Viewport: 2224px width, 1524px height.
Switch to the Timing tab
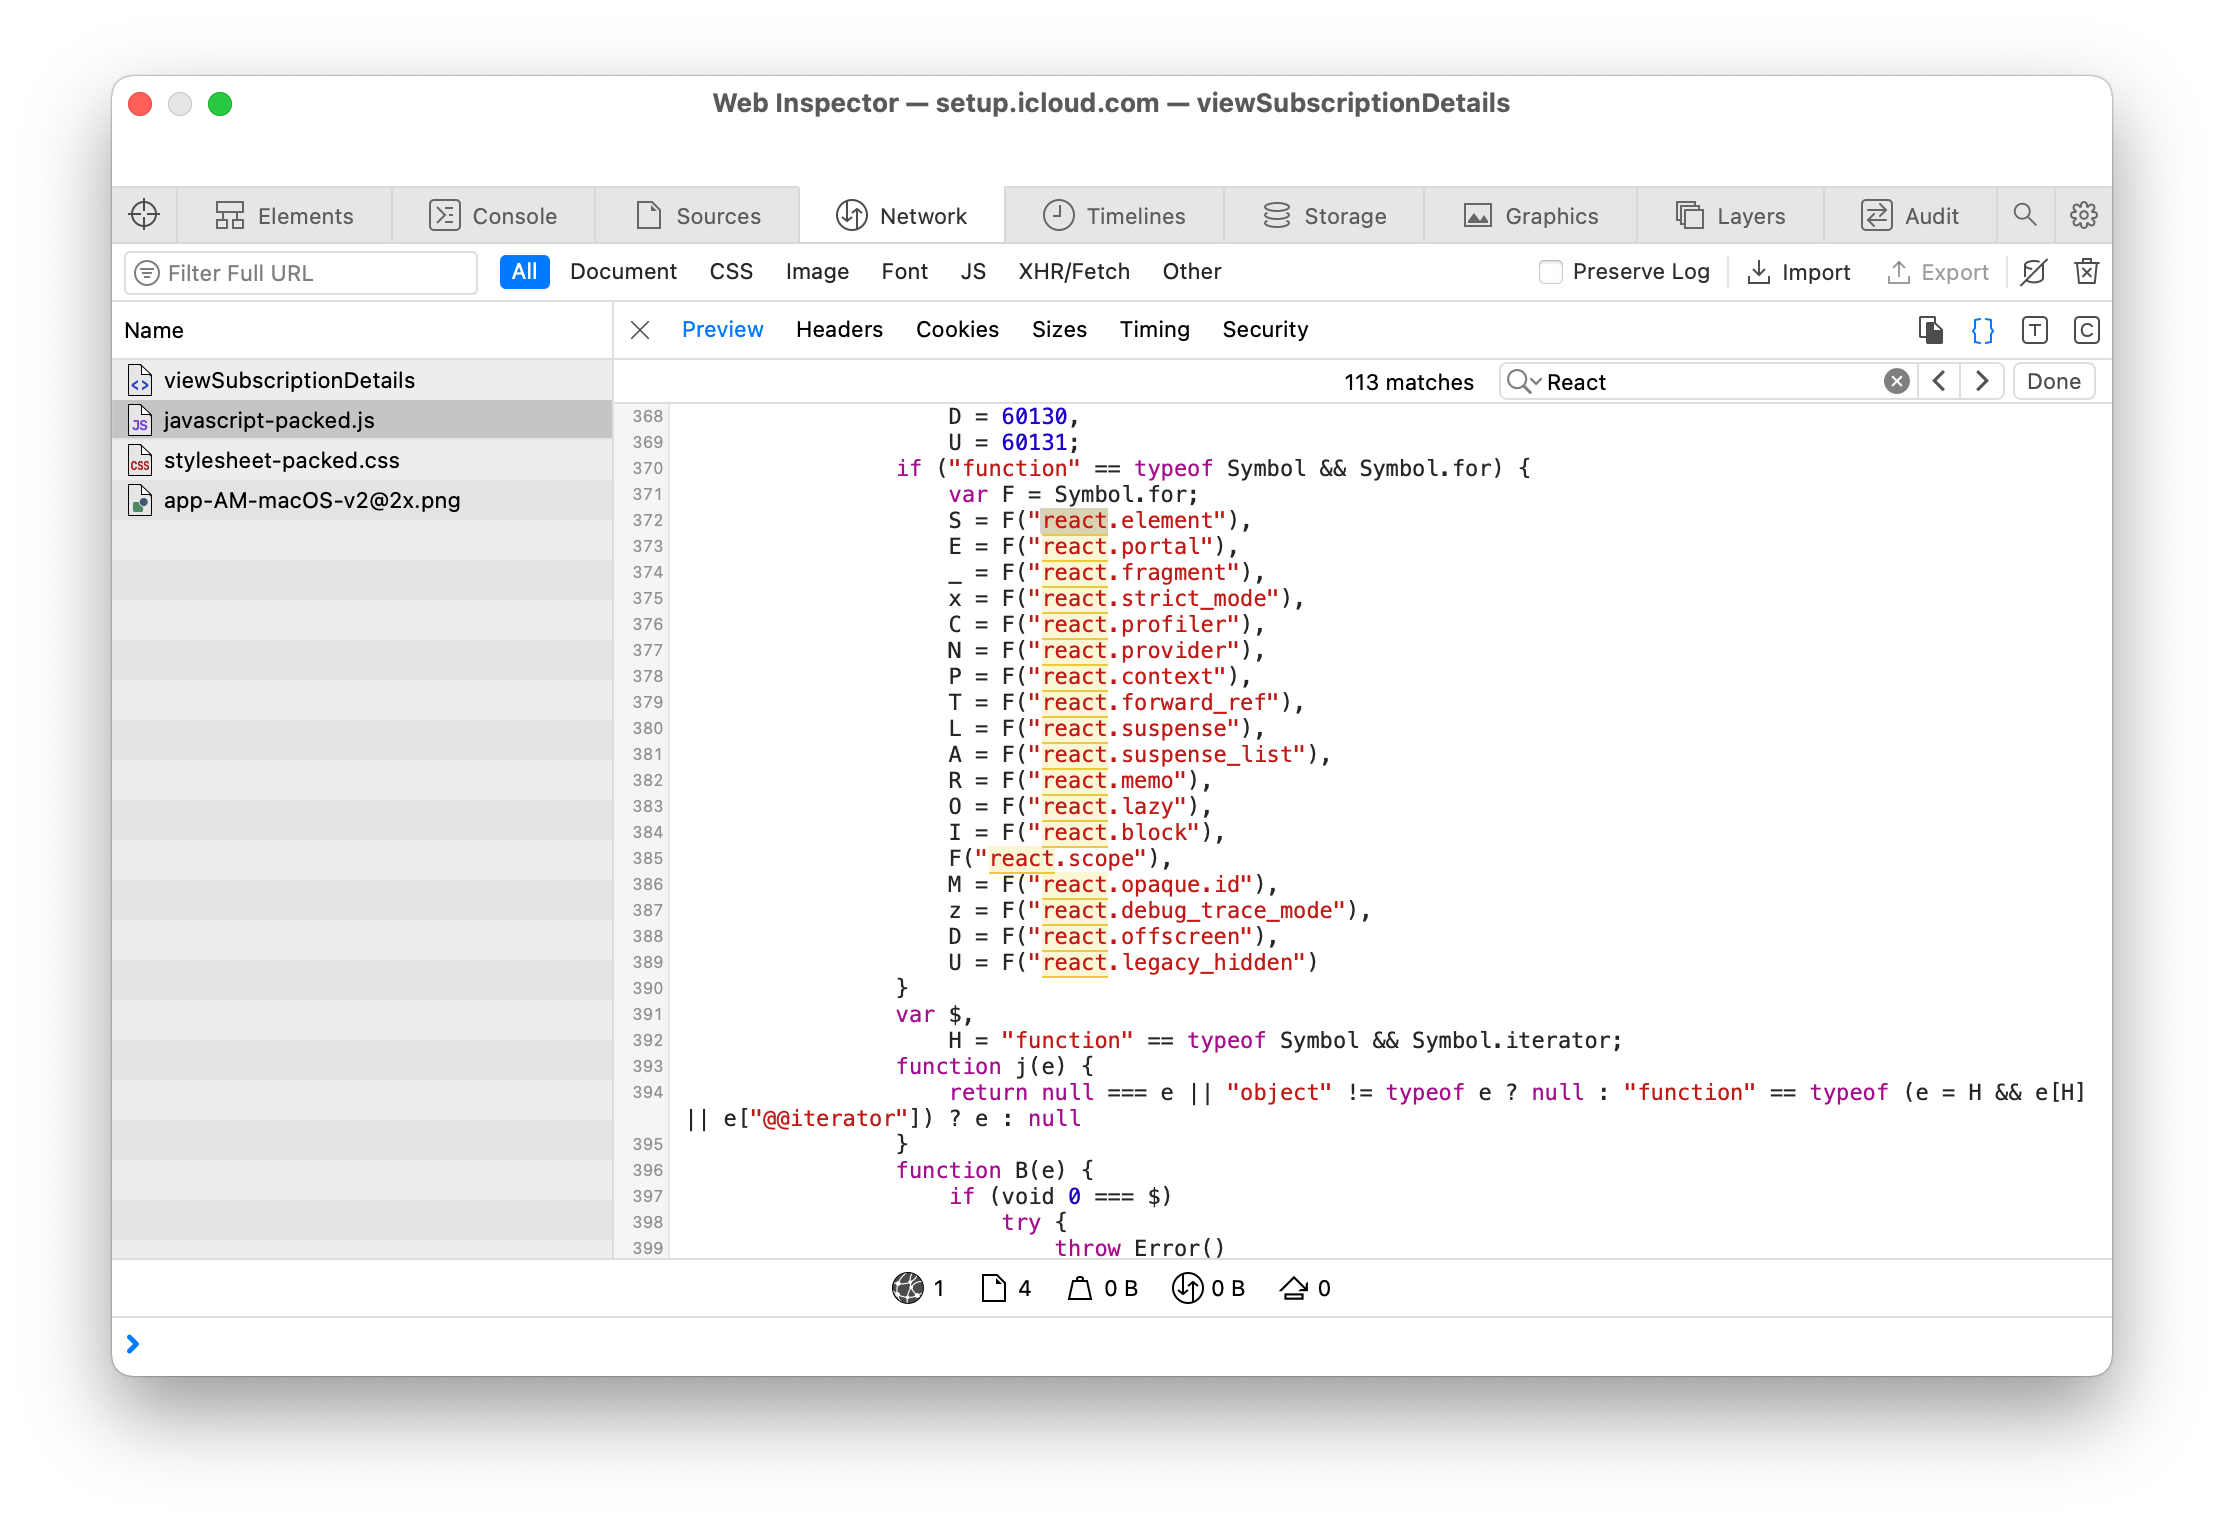[1154, 329]
